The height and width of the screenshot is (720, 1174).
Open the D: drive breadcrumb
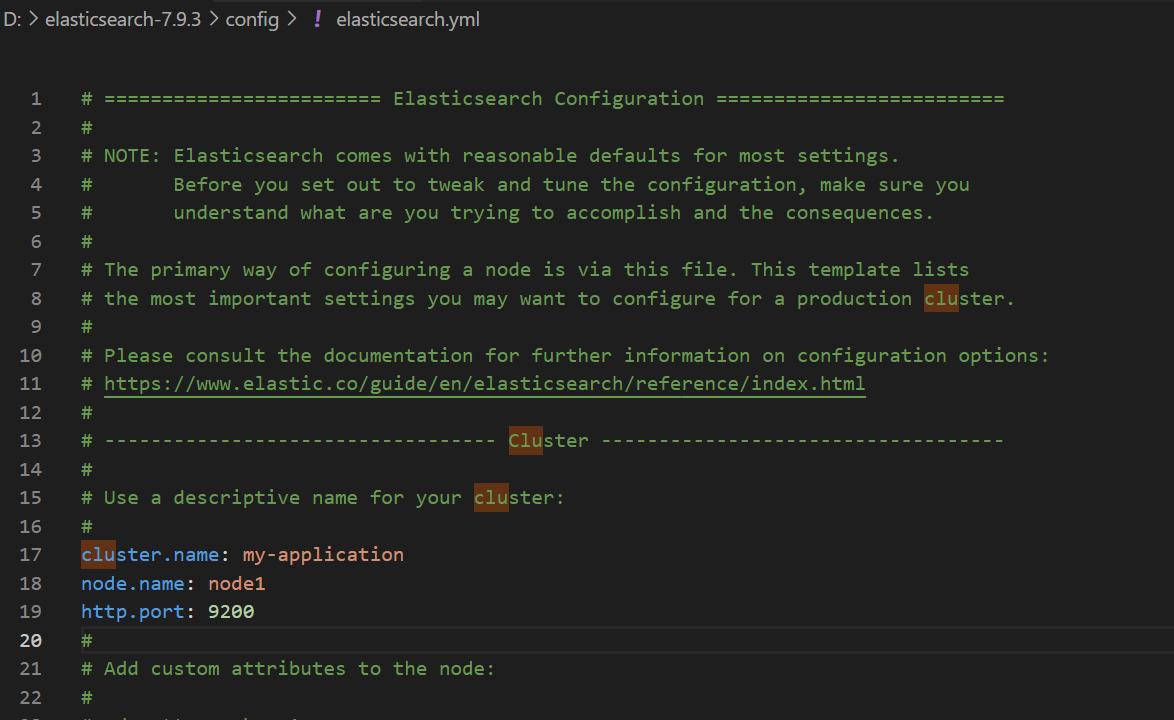pyautogui.click(x=12, y=19)
